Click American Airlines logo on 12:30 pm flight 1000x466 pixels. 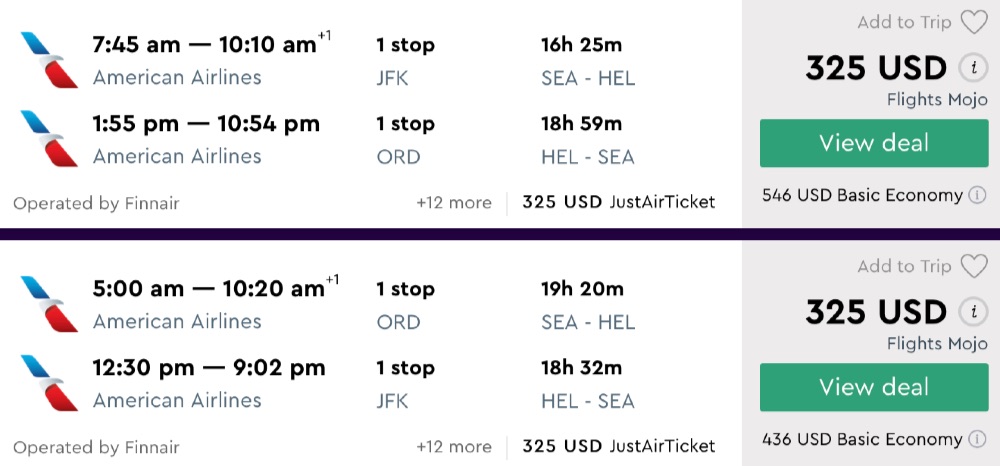(x=48, y=383)
